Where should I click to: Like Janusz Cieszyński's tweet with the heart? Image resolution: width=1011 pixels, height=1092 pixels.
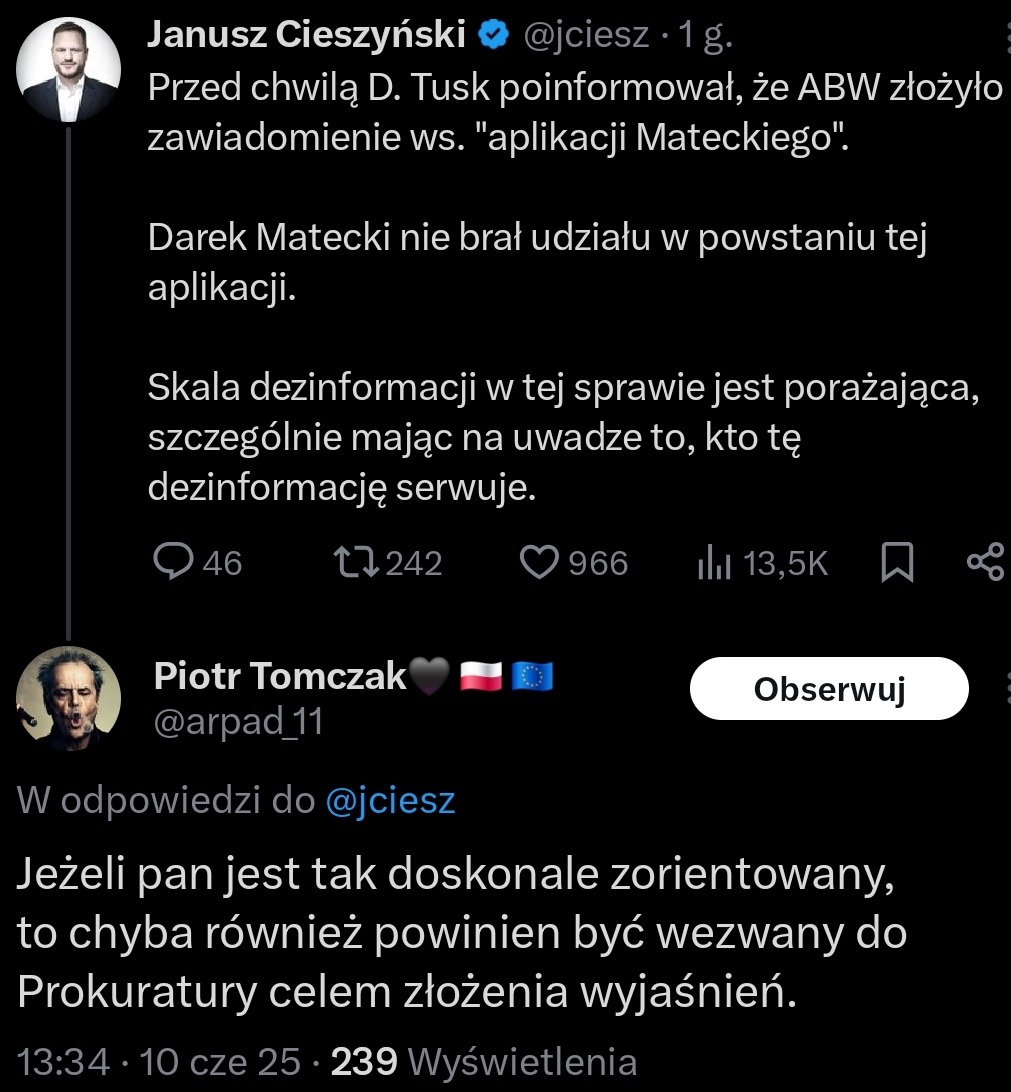tap(541, 563)
